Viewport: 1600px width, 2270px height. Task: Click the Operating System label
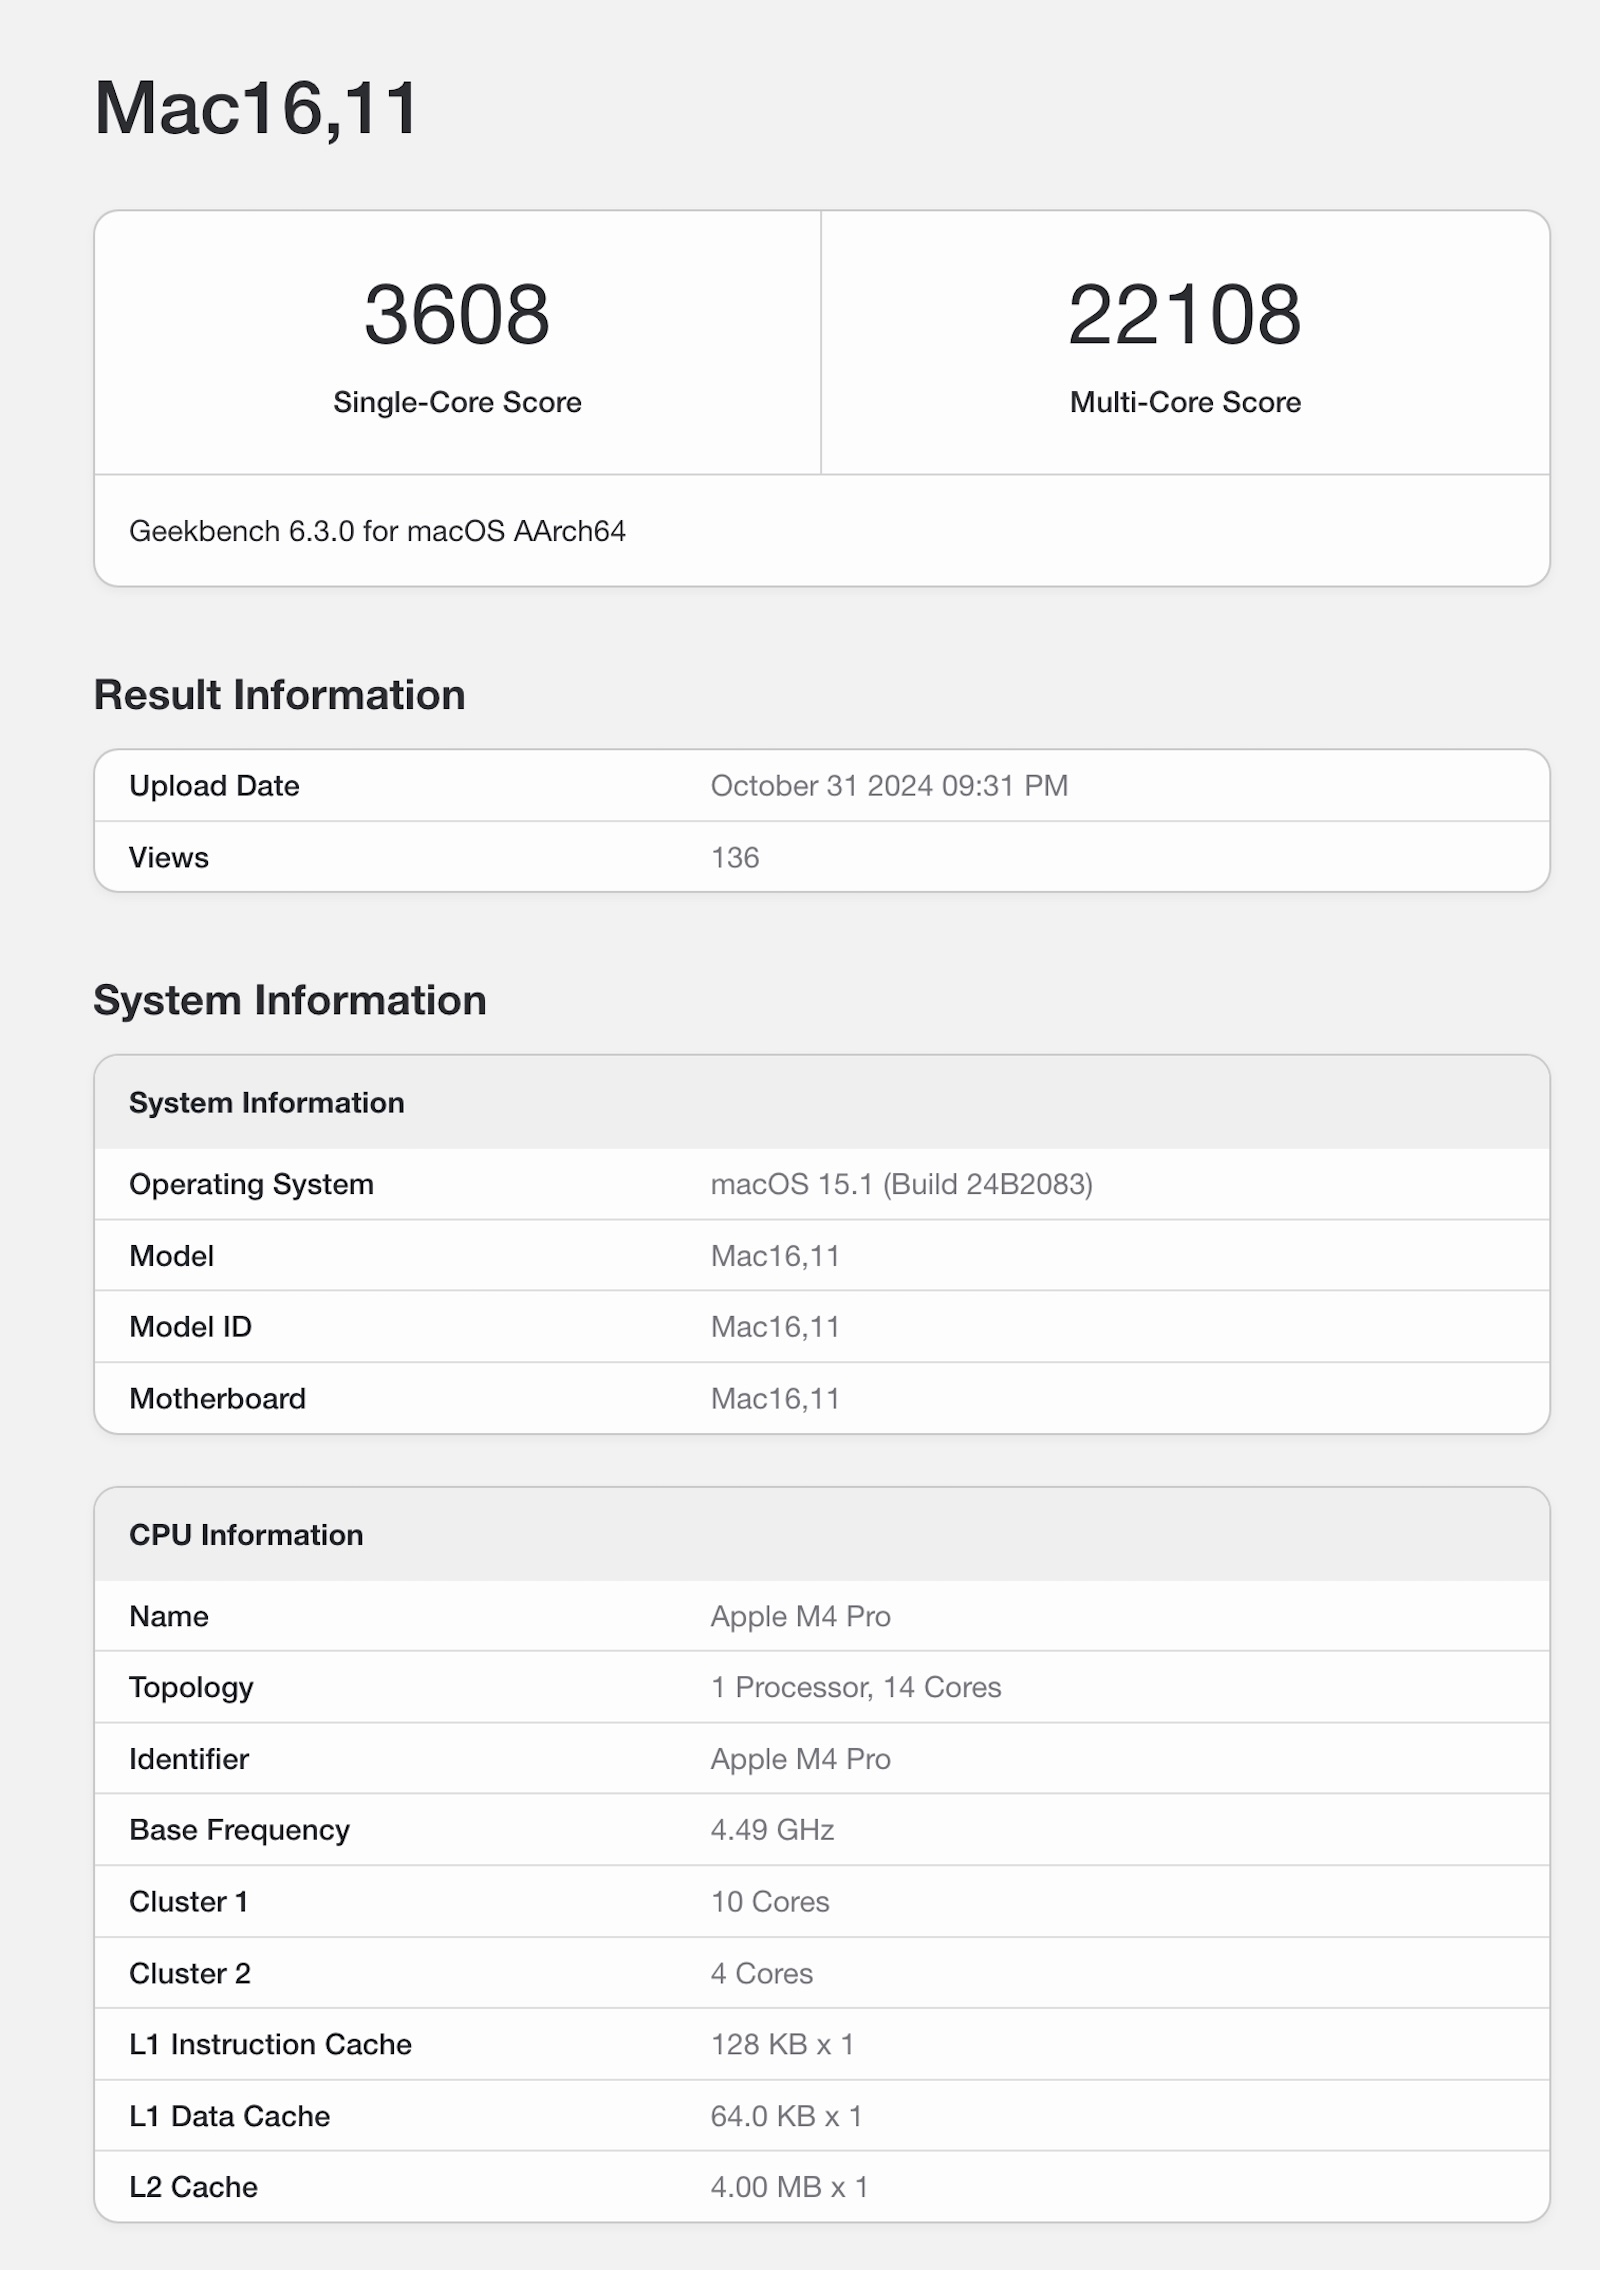(251, 1184)
